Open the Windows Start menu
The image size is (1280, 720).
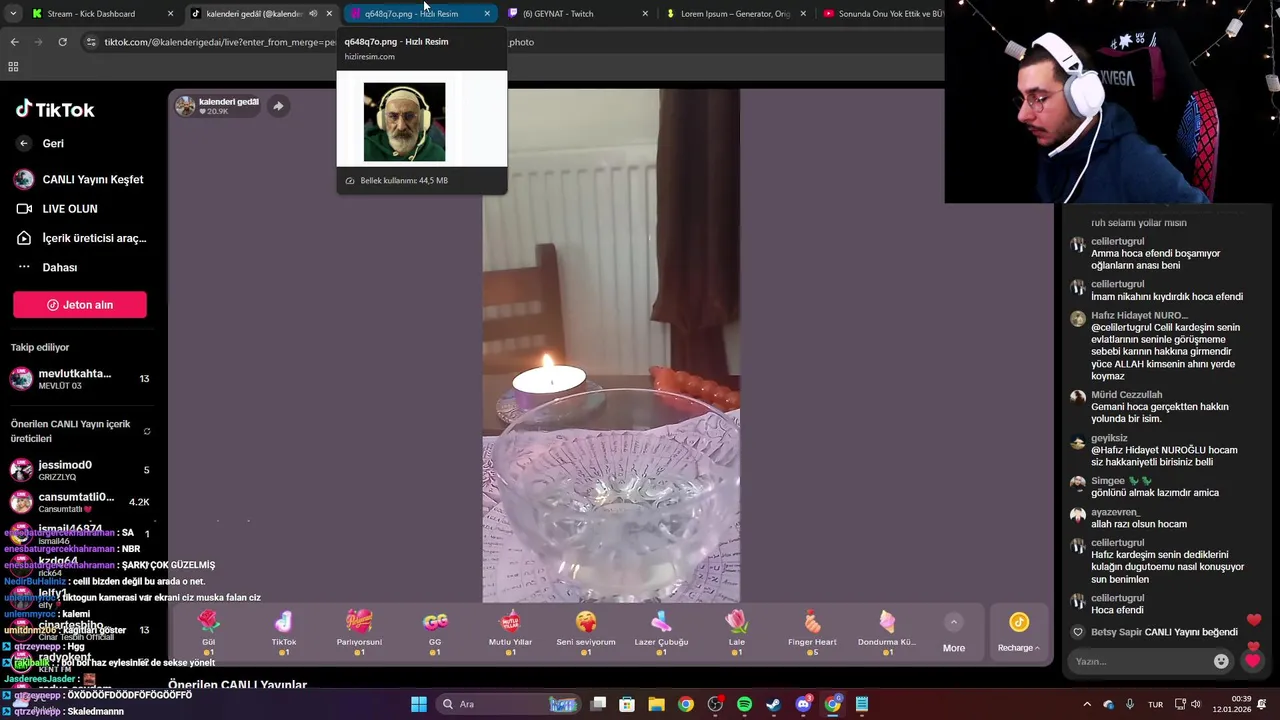click(x=419, y=704)
